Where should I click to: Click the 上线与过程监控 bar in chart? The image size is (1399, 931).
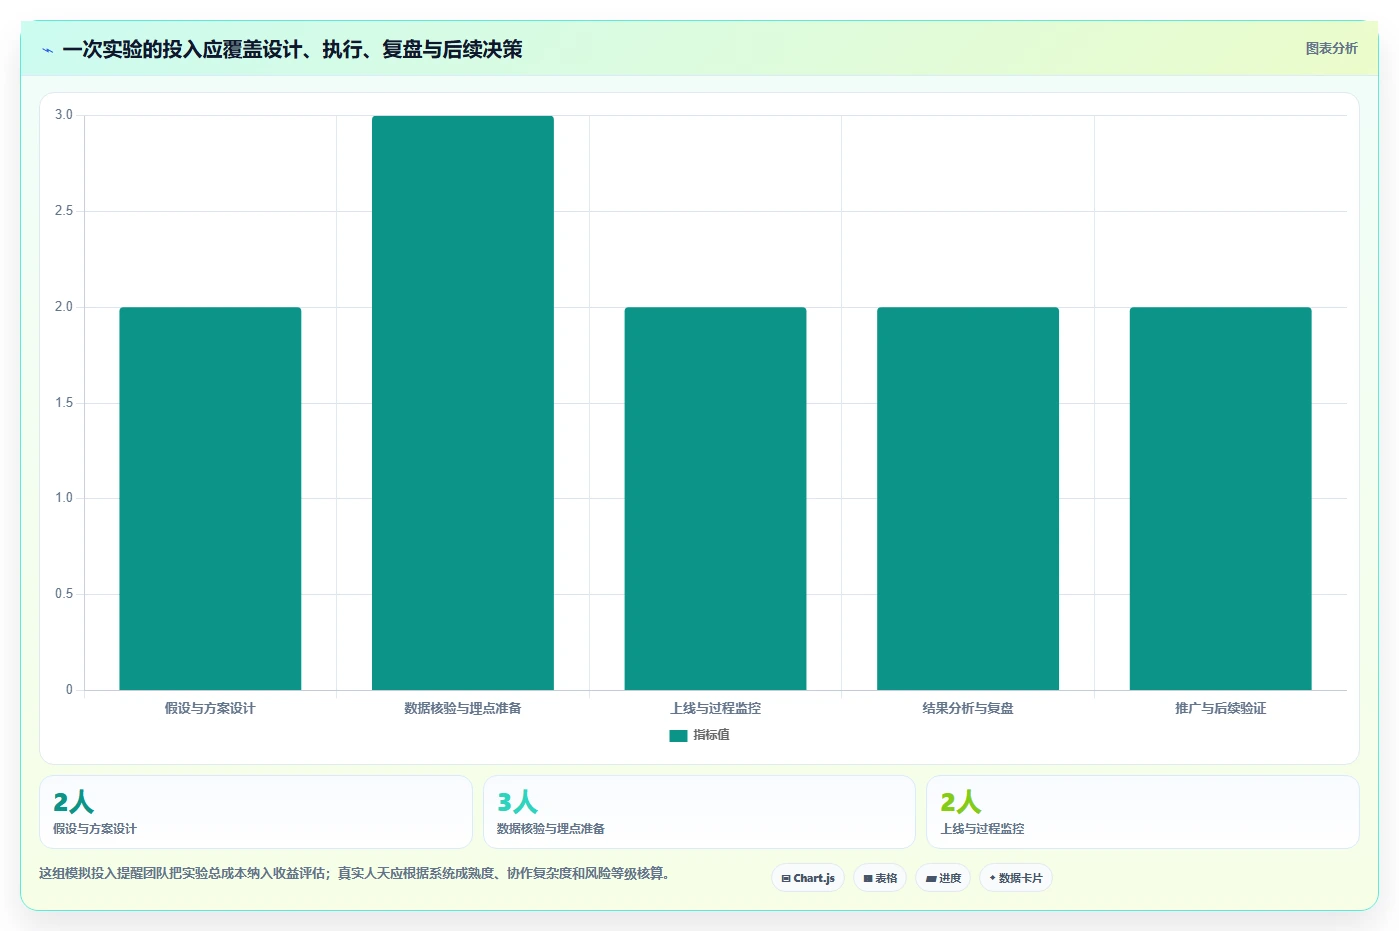tap(715, 498)
